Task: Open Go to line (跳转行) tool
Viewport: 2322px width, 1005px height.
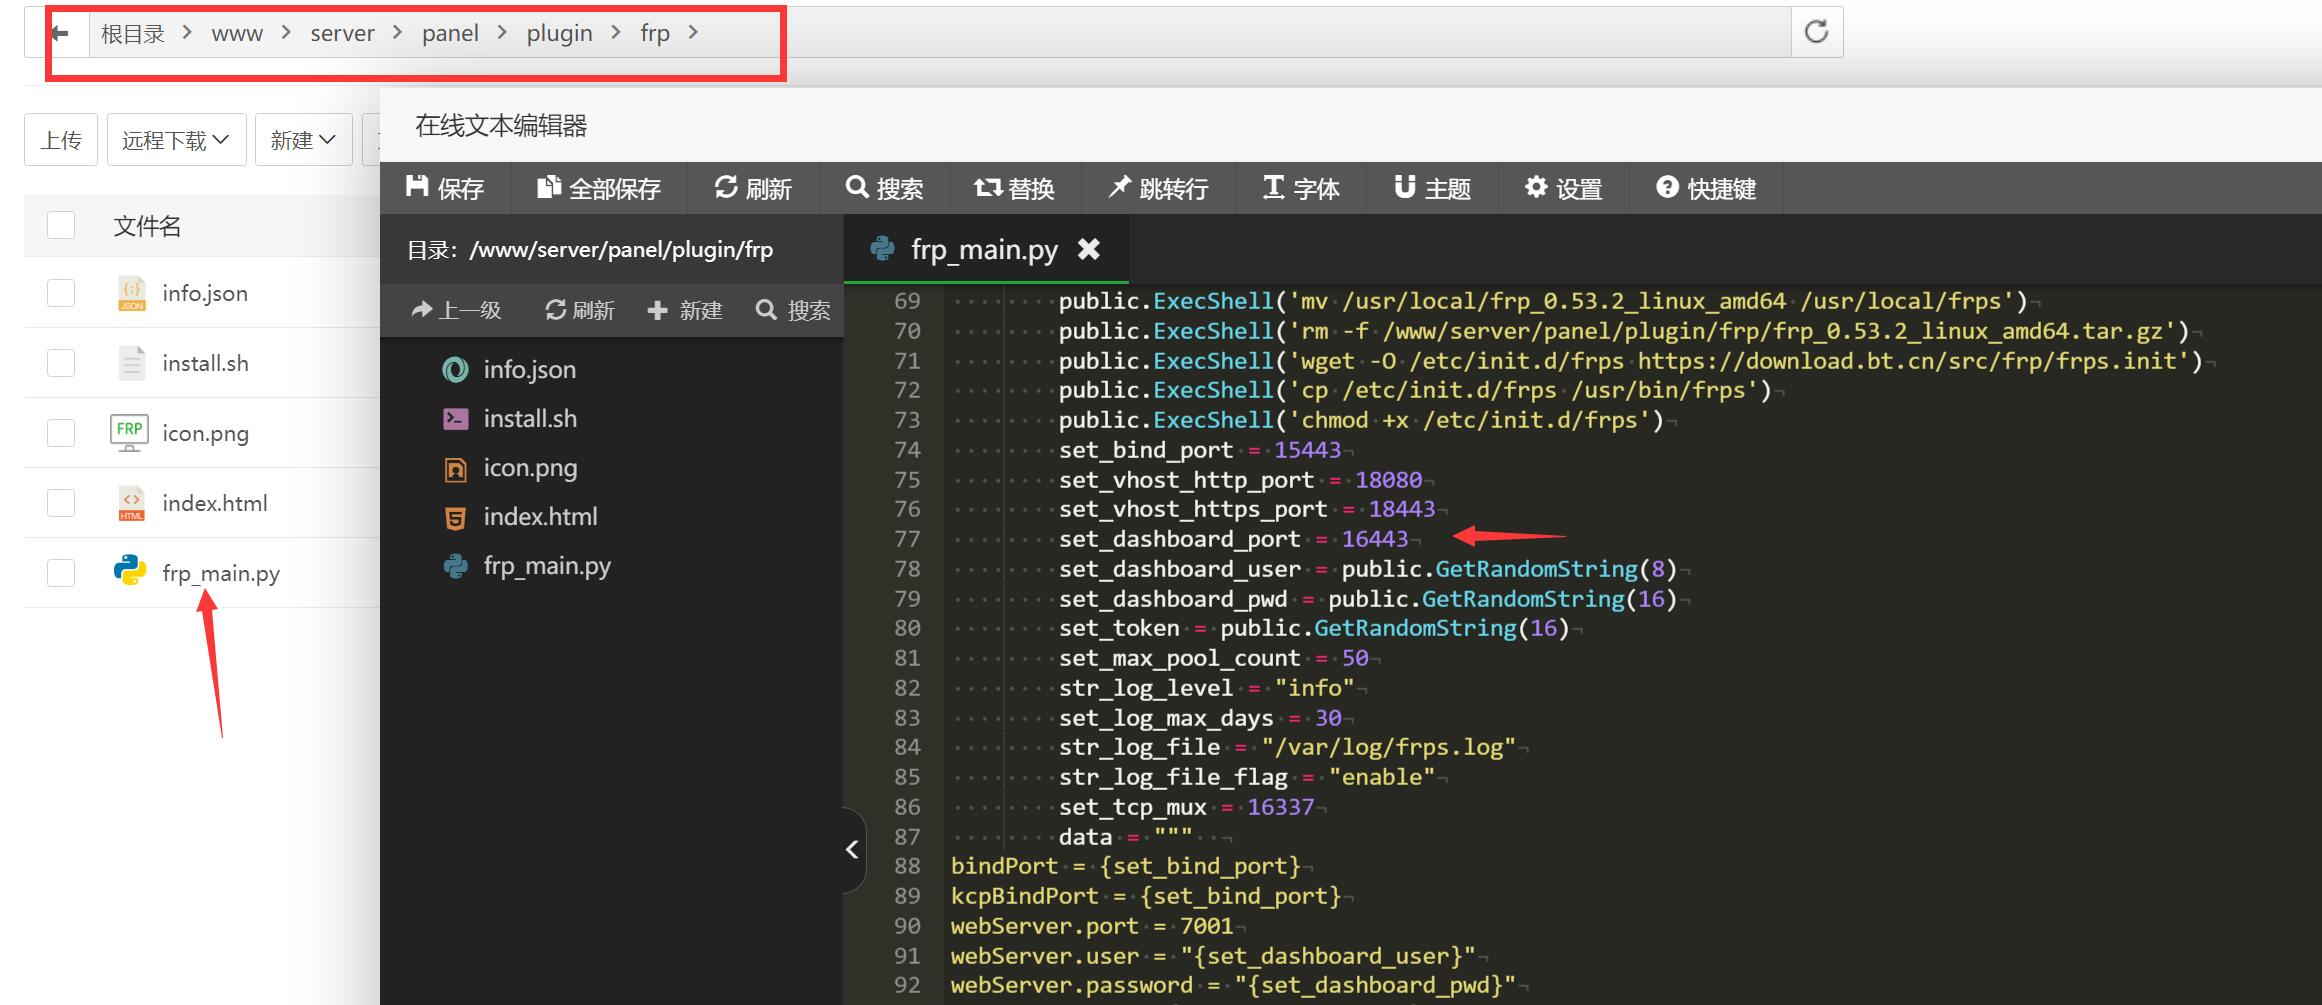Action: (x=1158, y=188)
